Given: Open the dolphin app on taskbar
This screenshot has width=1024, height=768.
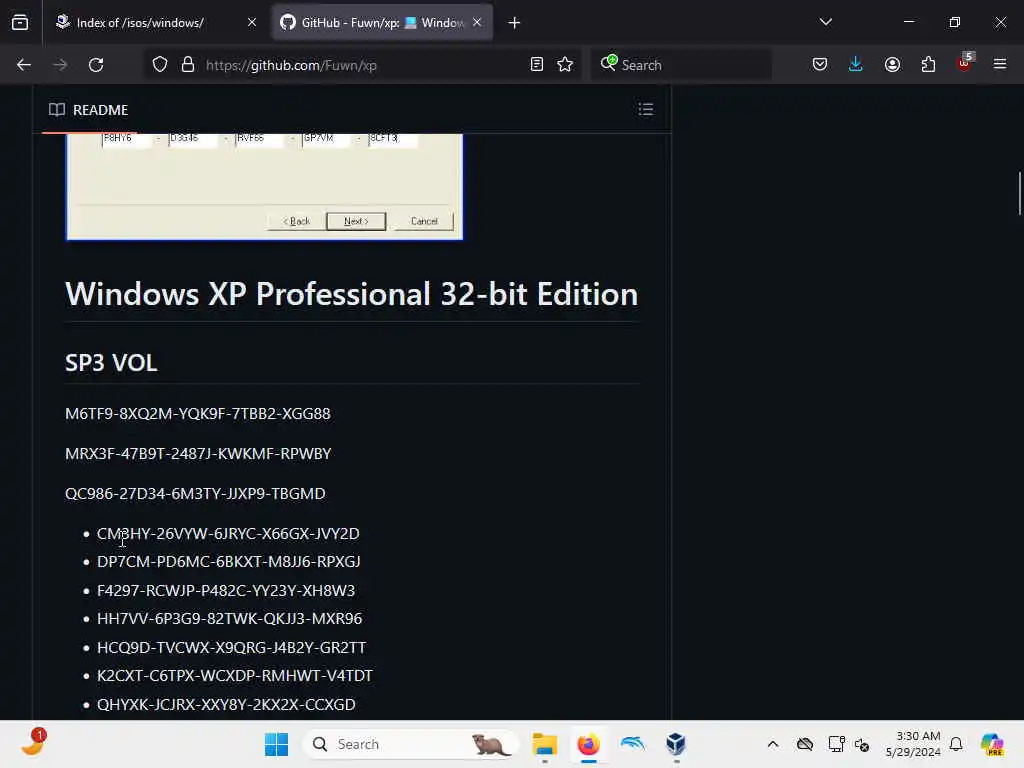Looking at the screenshot, I should tap(632, 744).
